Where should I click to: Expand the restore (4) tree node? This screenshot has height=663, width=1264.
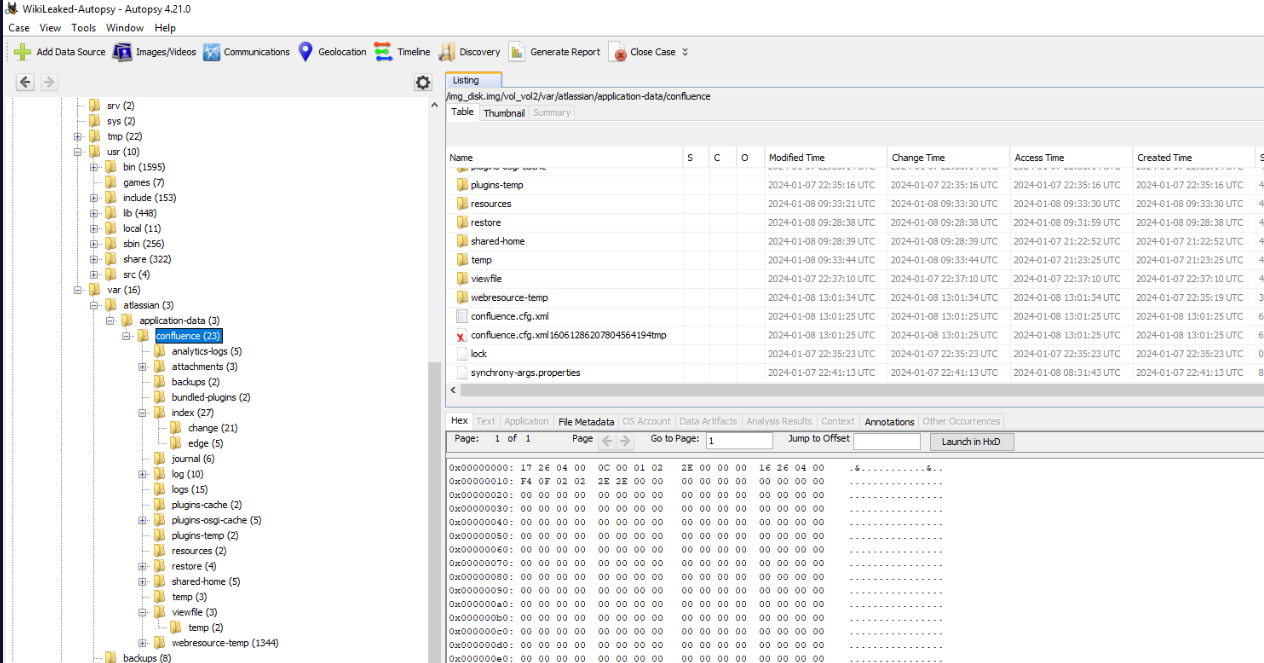143,566
